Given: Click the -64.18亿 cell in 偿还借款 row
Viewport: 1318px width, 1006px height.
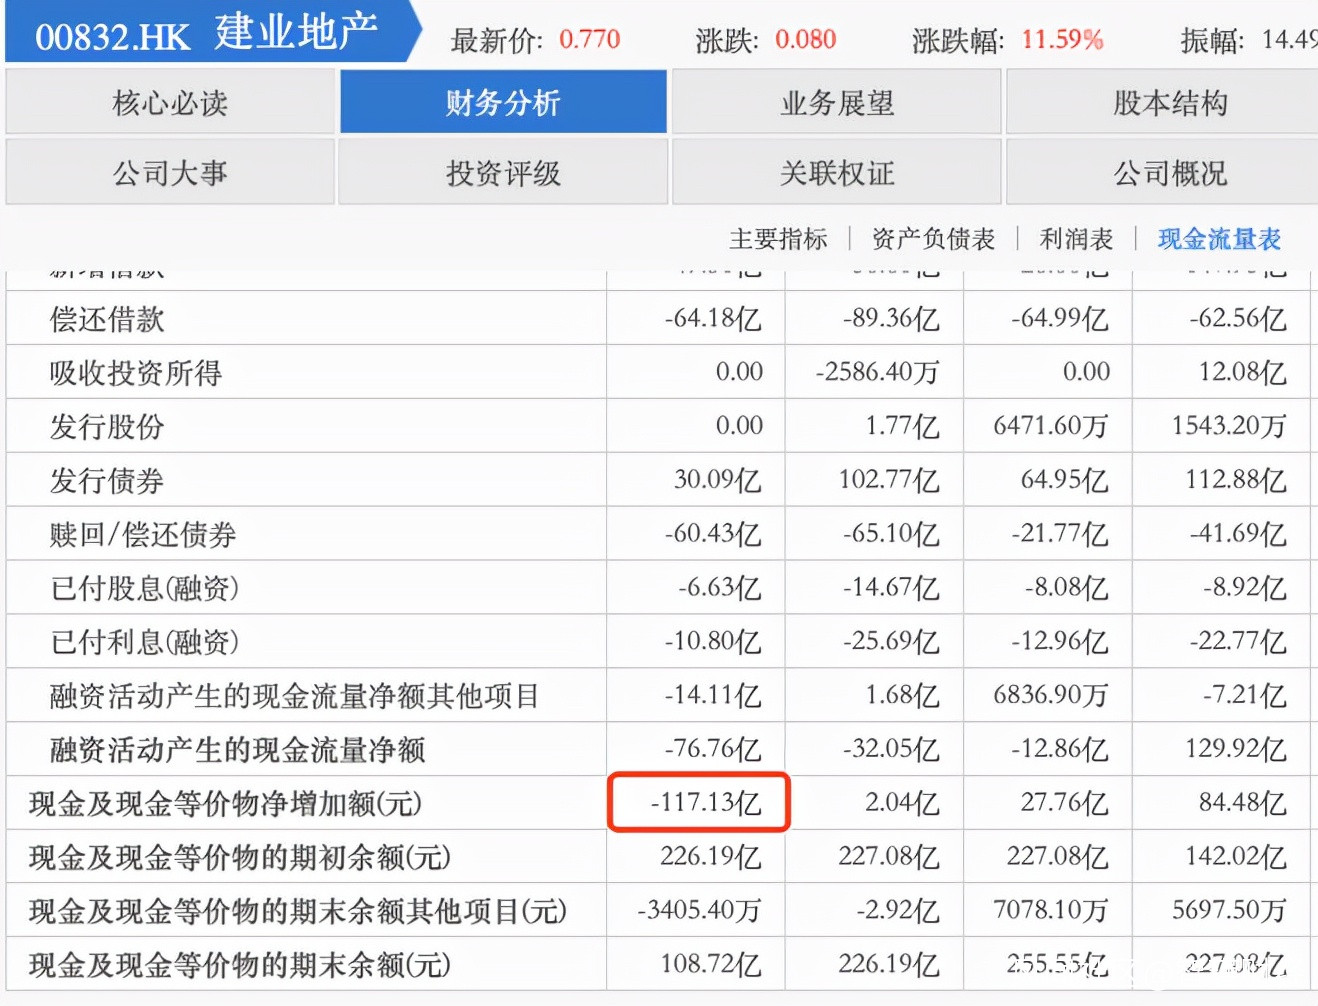Looking at the screenshot, I should coord(713,319).
